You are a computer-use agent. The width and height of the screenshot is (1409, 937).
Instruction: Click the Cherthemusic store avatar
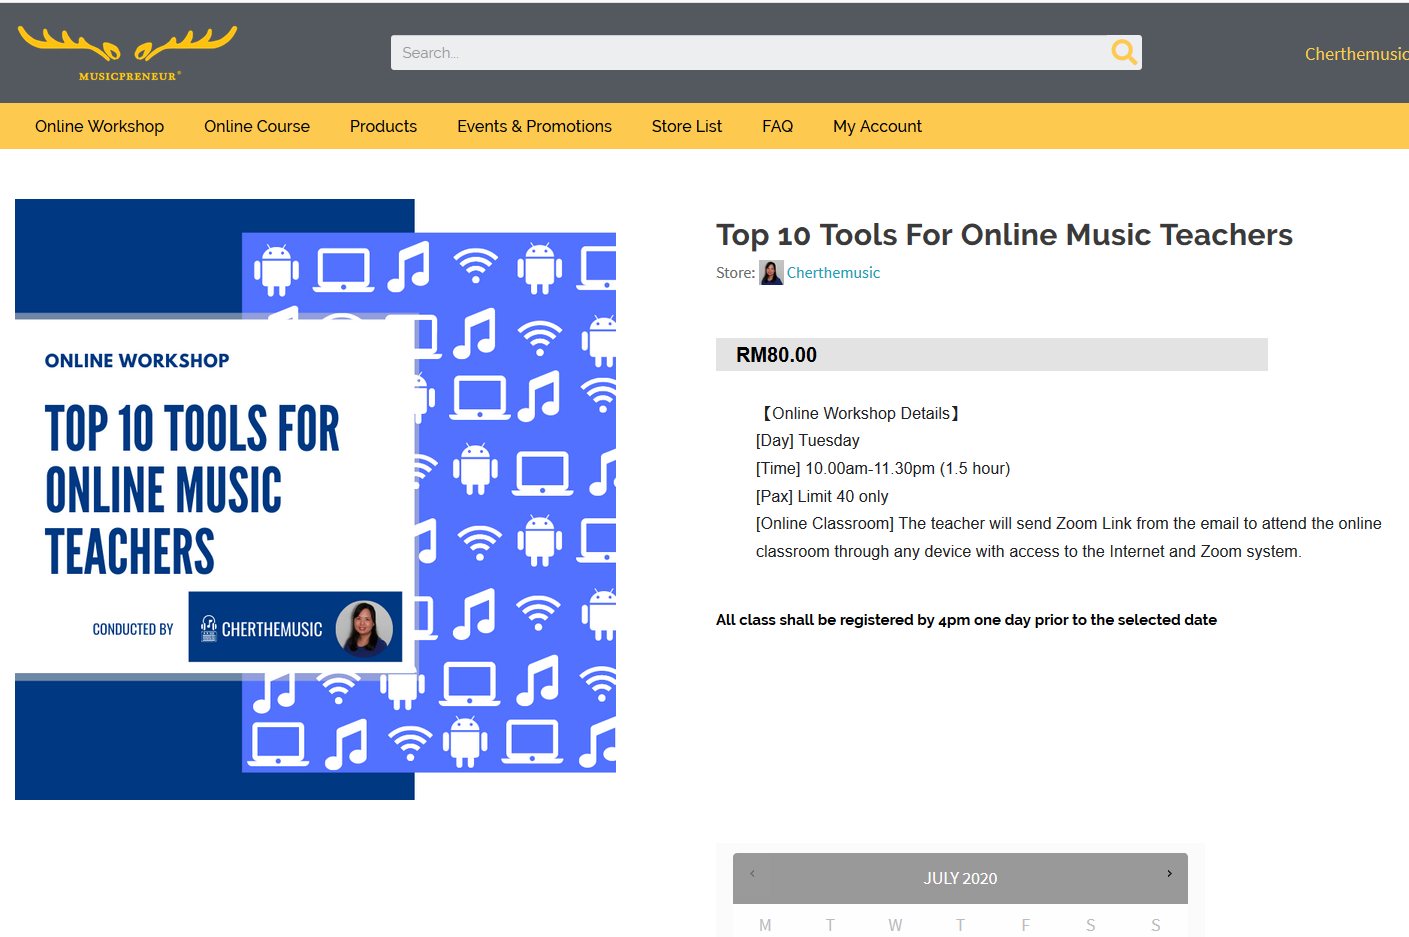click(771, 273)
